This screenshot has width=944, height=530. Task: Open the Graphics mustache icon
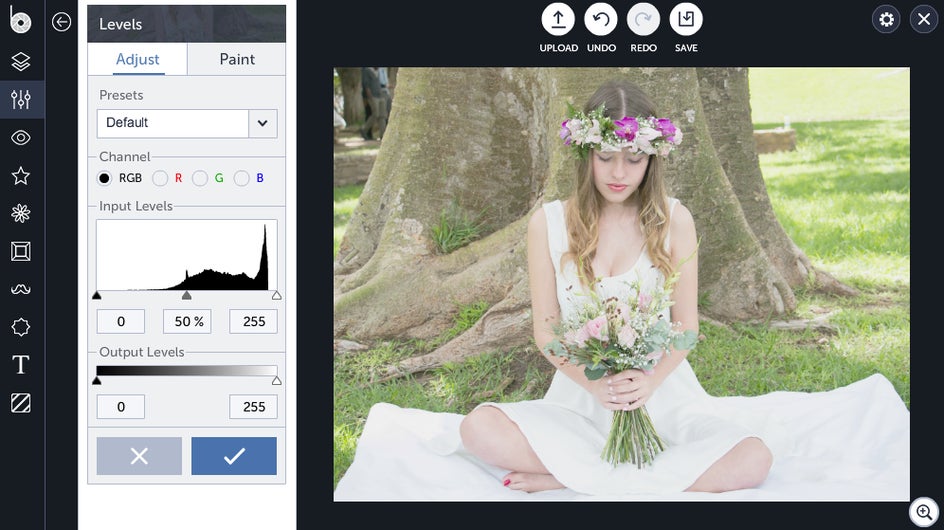(20, 290)
